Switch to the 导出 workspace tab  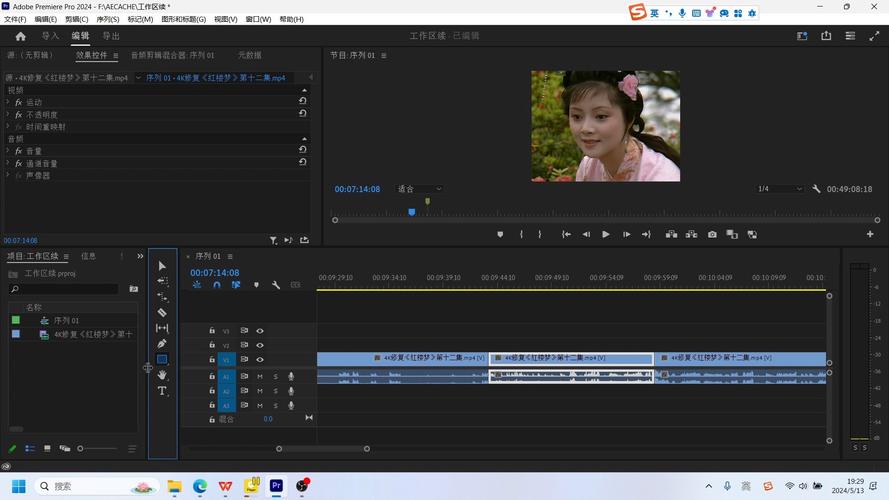coord(111,36)
